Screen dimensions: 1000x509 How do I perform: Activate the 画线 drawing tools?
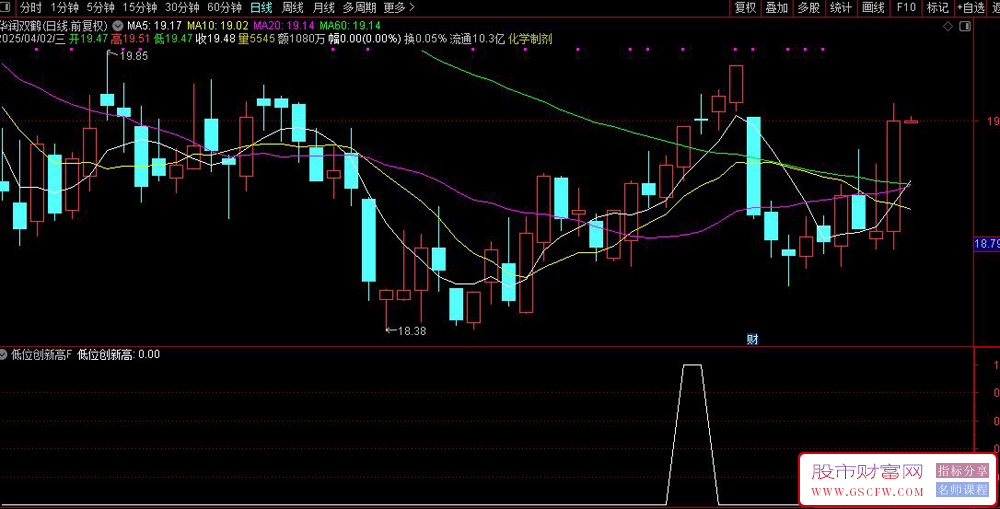[873, 8]
